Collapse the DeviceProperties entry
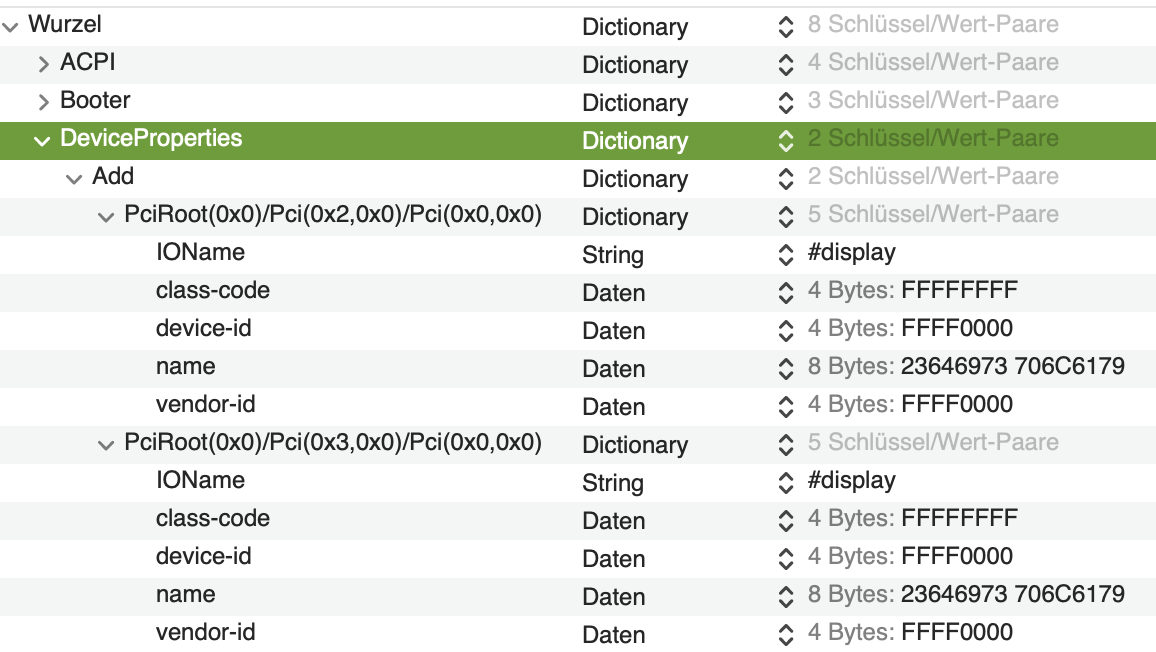Image resolution: width=1156 pixels, height=652 pixels. 41,141
